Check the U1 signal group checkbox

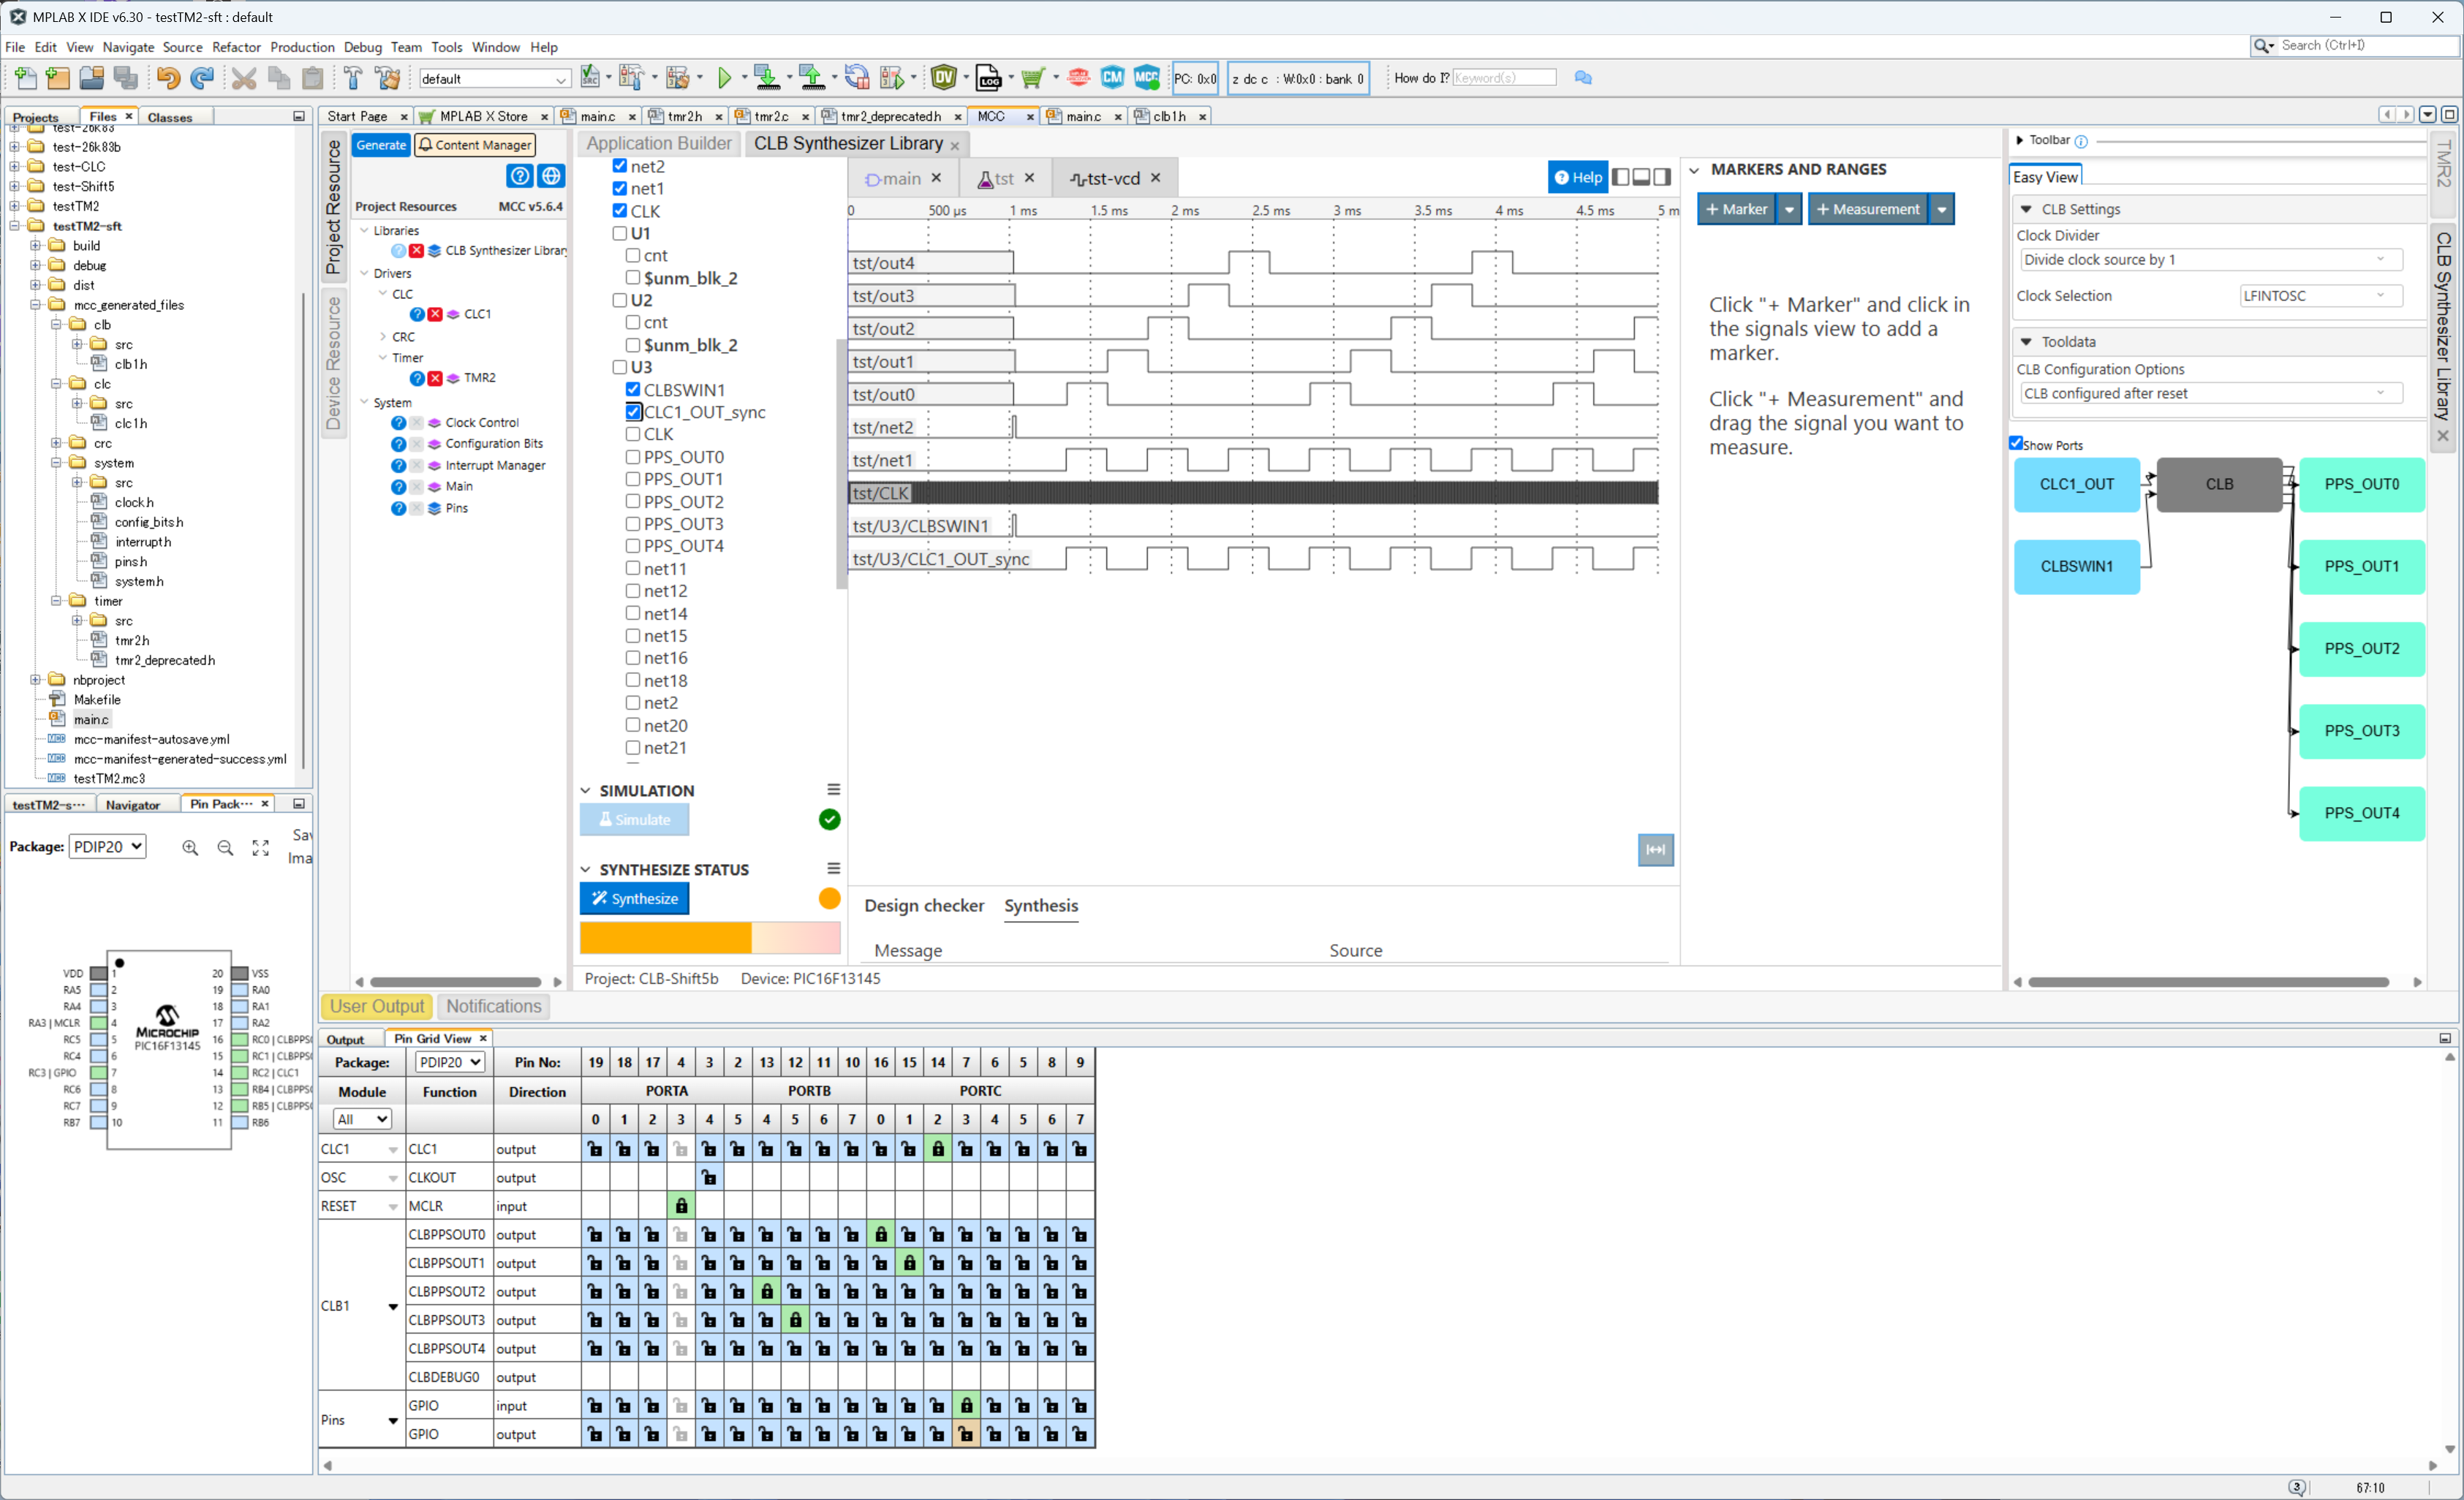620,233
